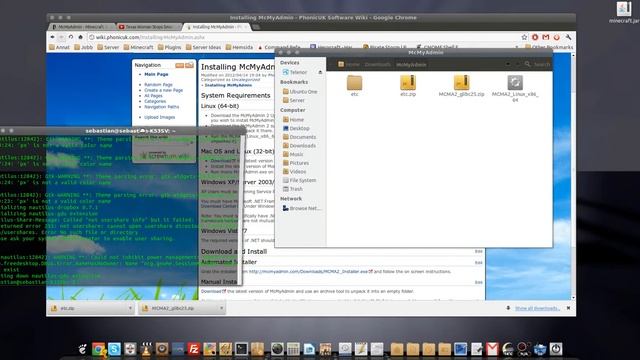Click the Chrome Home button
This screenshot has width=640, height=360.
tap(80, 37)
